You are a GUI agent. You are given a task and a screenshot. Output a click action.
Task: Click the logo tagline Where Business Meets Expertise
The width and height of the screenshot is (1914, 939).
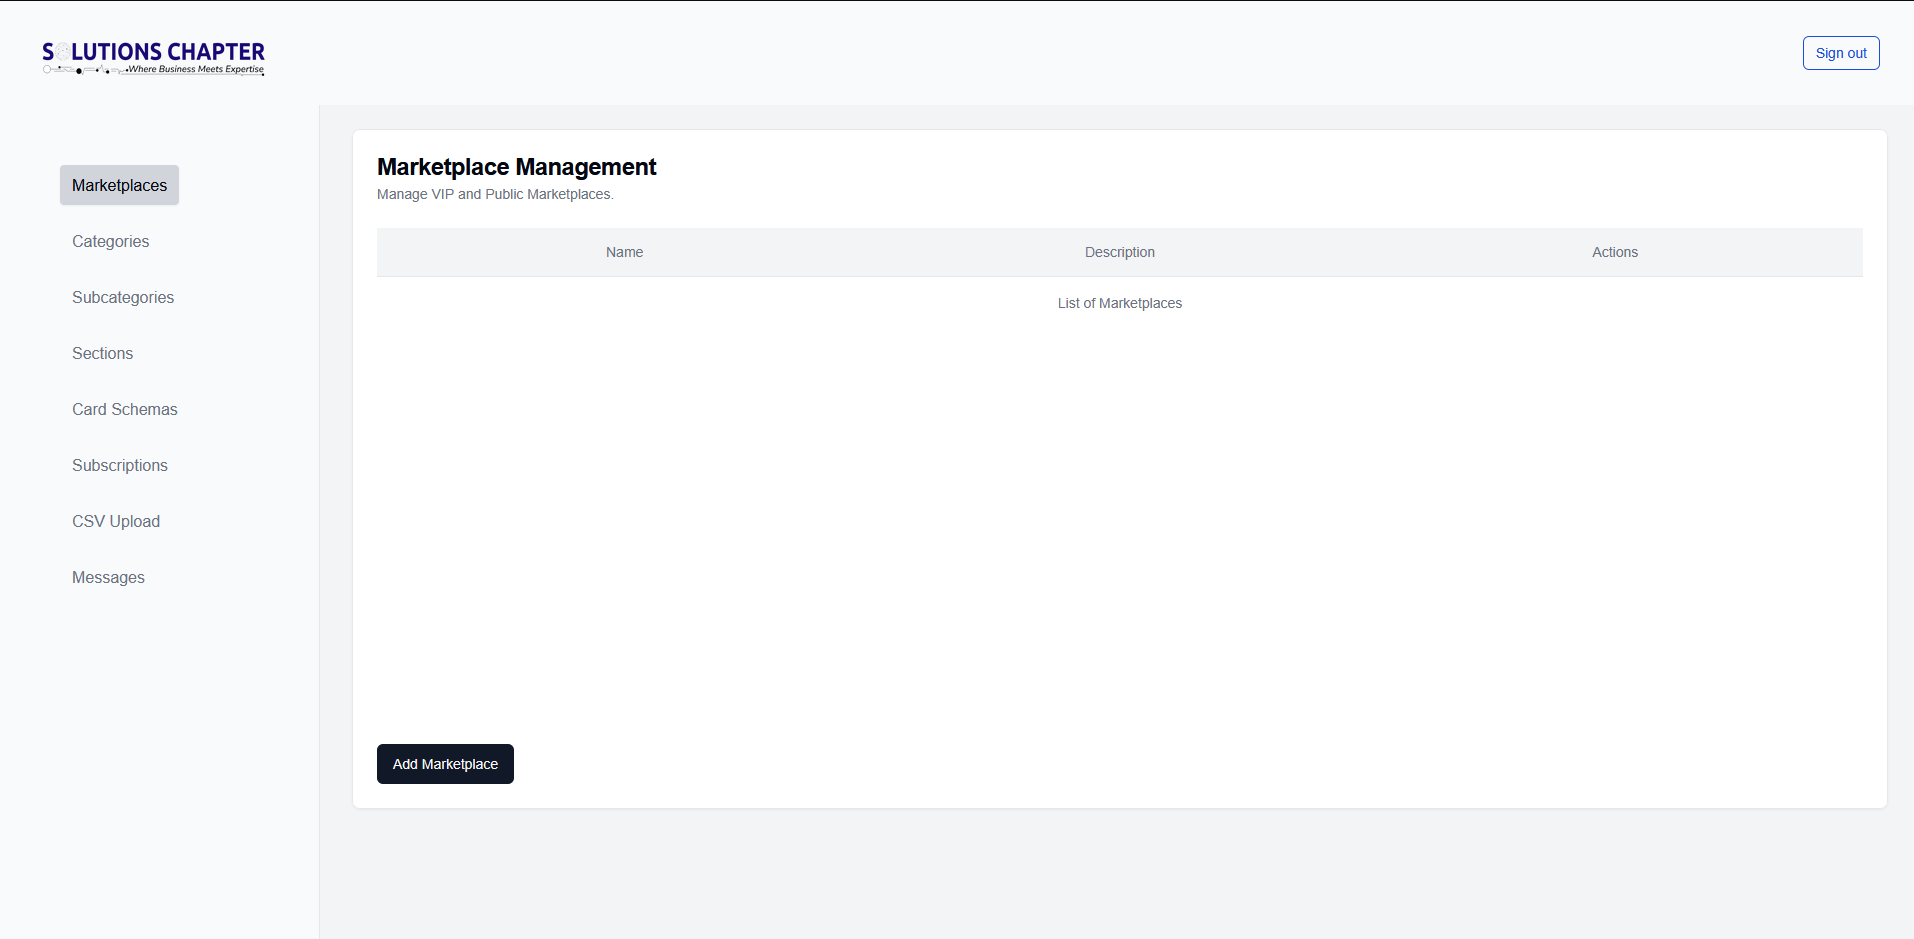[x=195, y=70]
